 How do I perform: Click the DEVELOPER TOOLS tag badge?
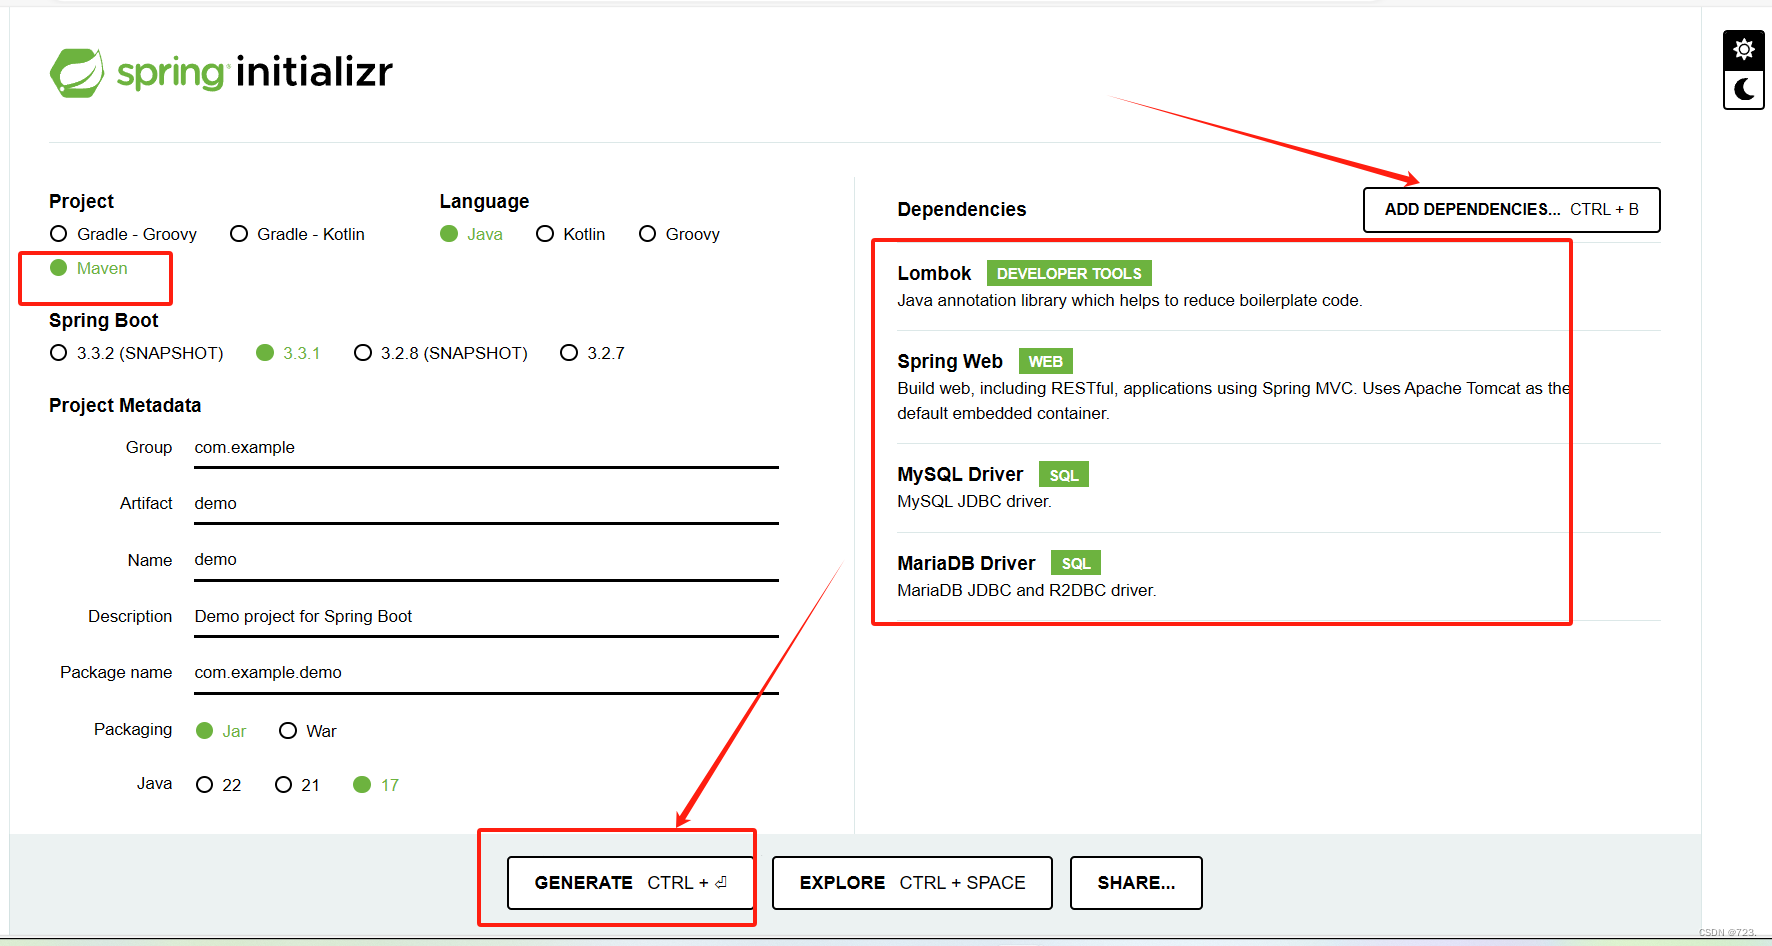point(1069,273)
